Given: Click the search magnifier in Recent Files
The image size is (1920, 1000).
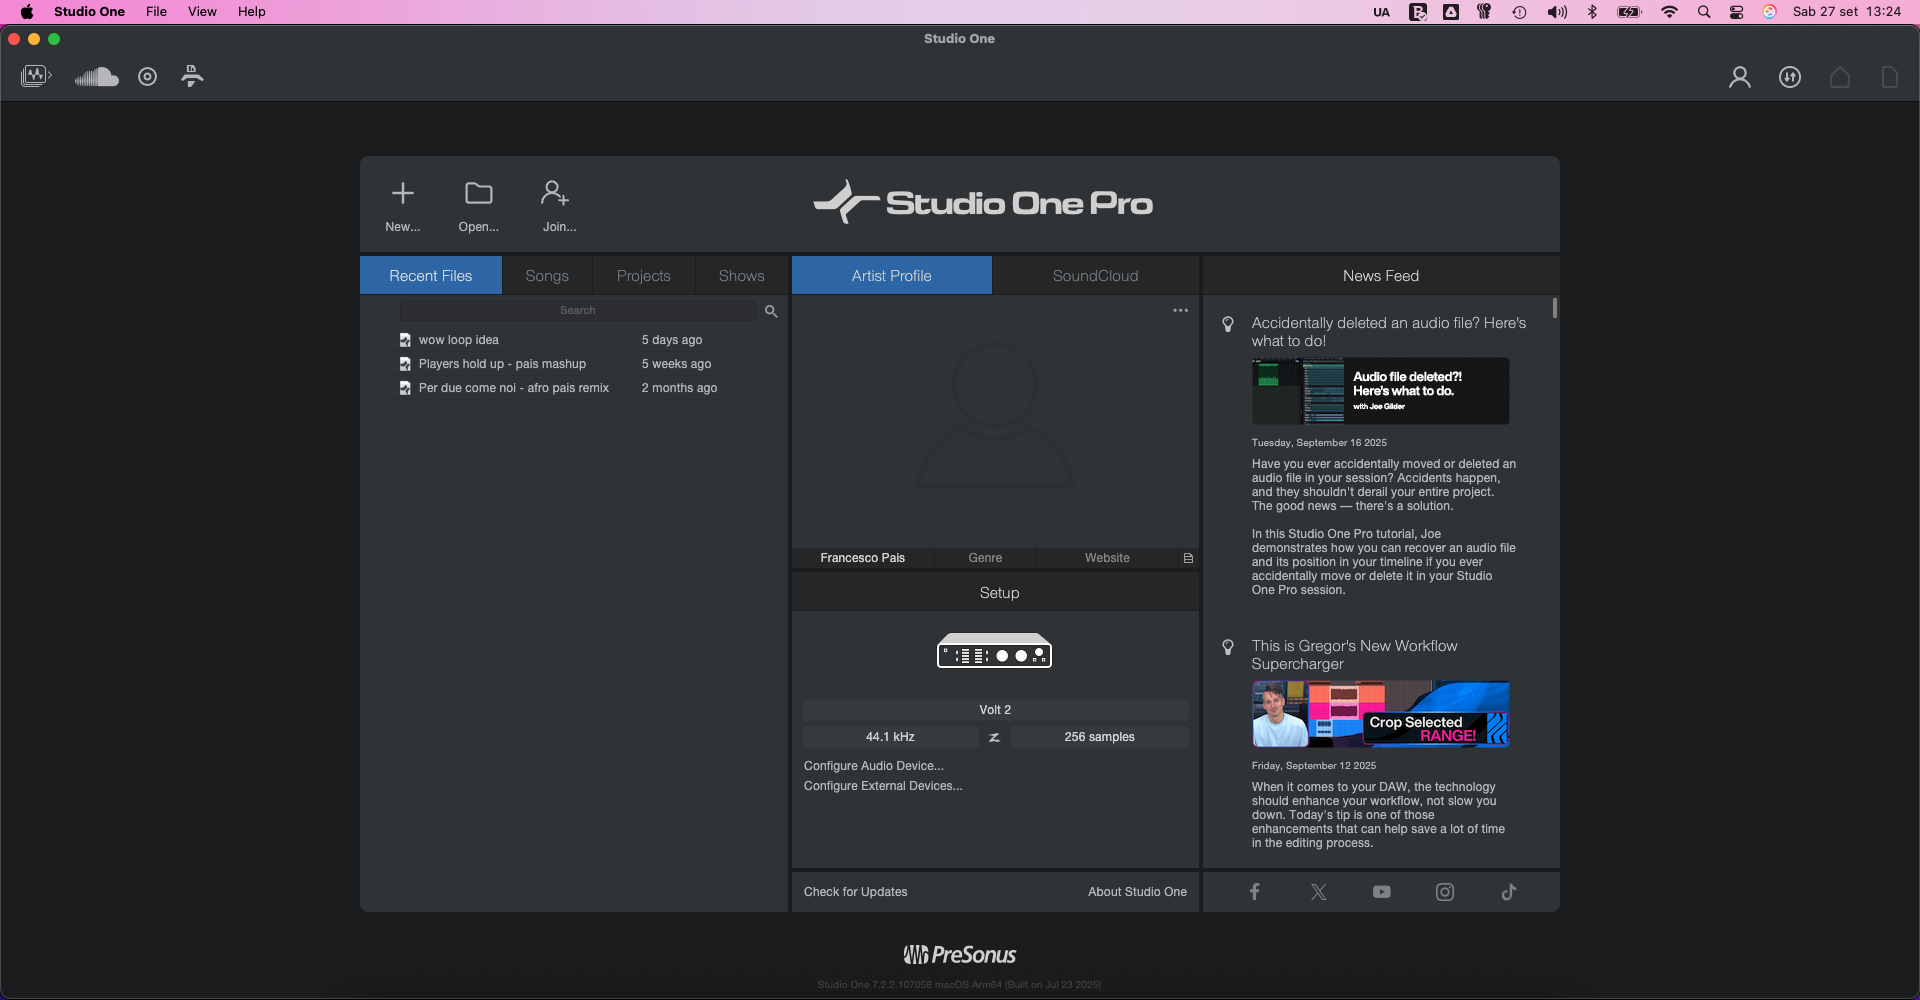Looking at the screenshot, I should click(771, 311).
